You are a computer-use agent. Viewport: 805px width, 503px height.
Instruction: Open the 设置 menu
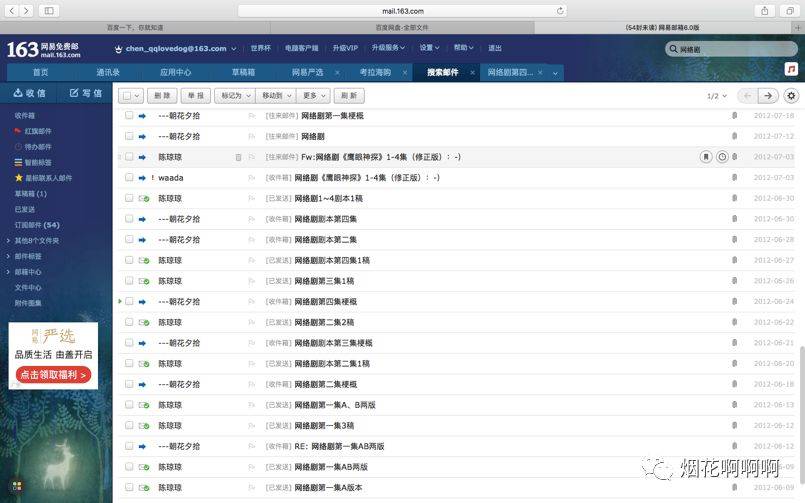(429, 48)
